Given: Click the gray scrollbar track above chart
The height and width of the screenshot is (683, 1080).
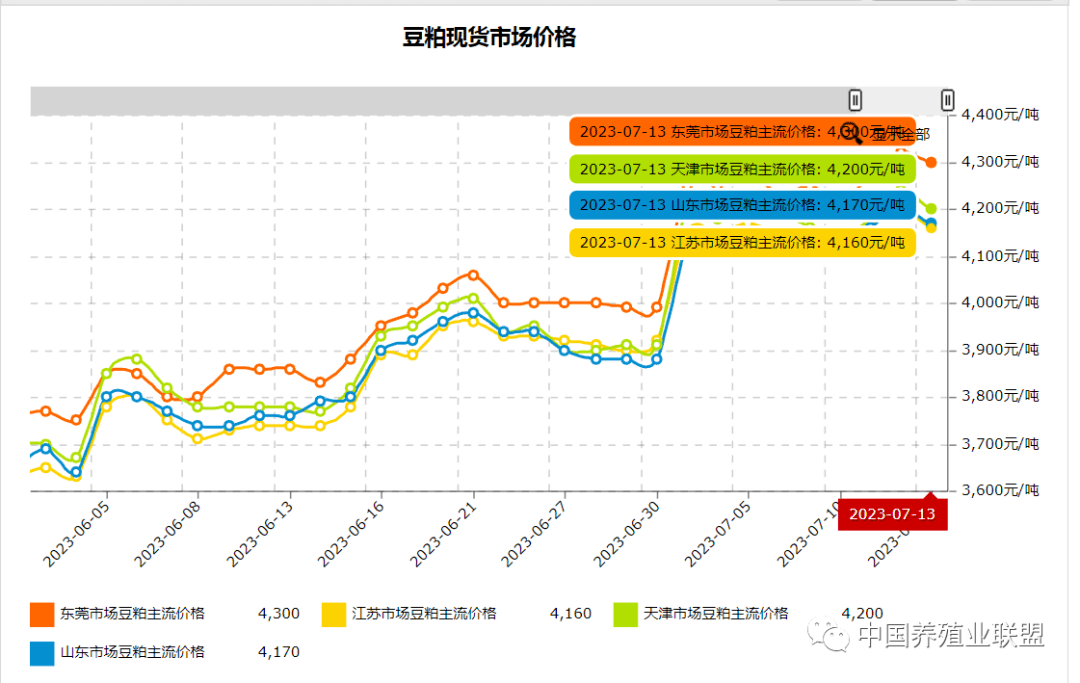Looking at the screenshot, I should 439,101.
